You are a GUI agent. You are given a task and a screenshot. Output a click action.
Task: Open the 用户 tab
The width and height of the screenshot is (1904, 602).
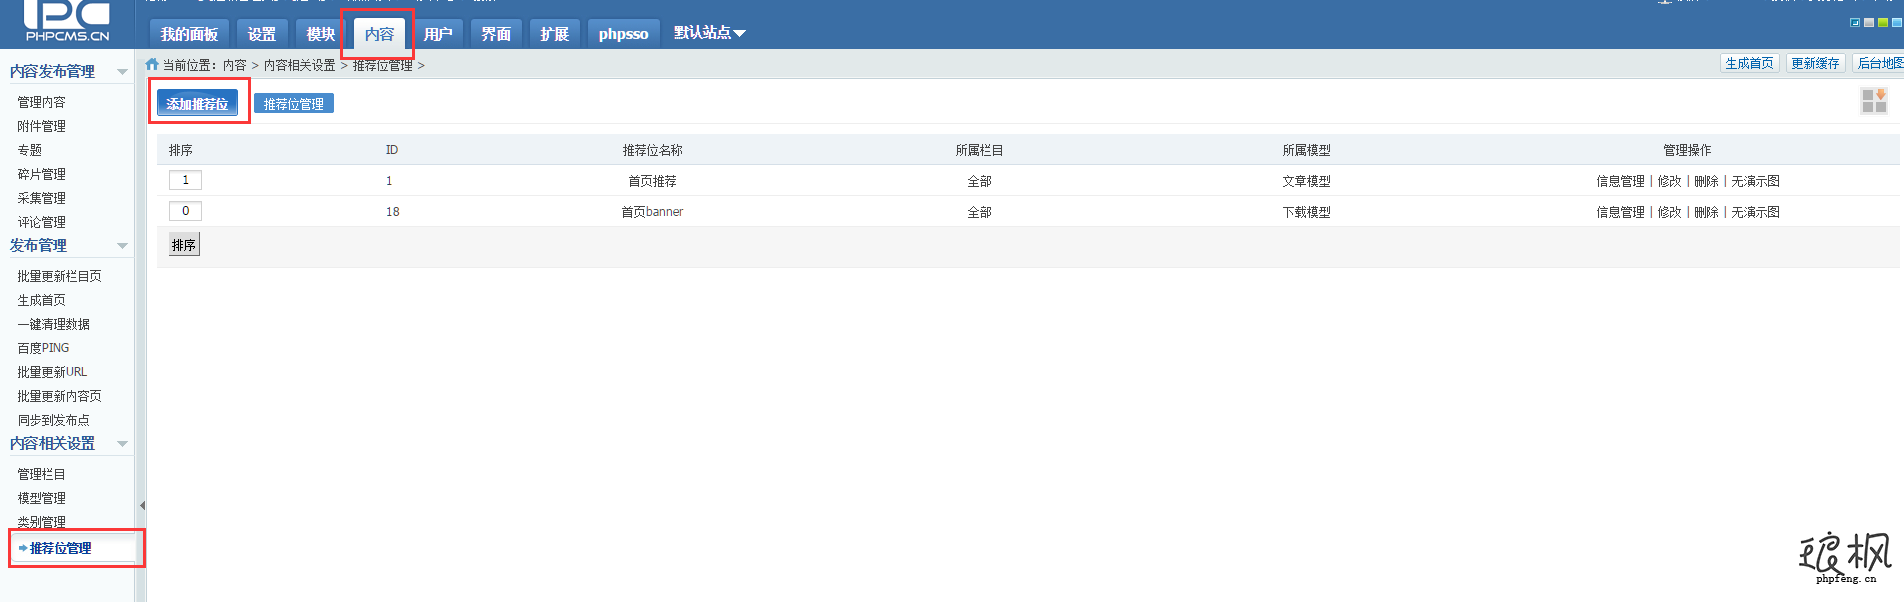click(438, 34)
